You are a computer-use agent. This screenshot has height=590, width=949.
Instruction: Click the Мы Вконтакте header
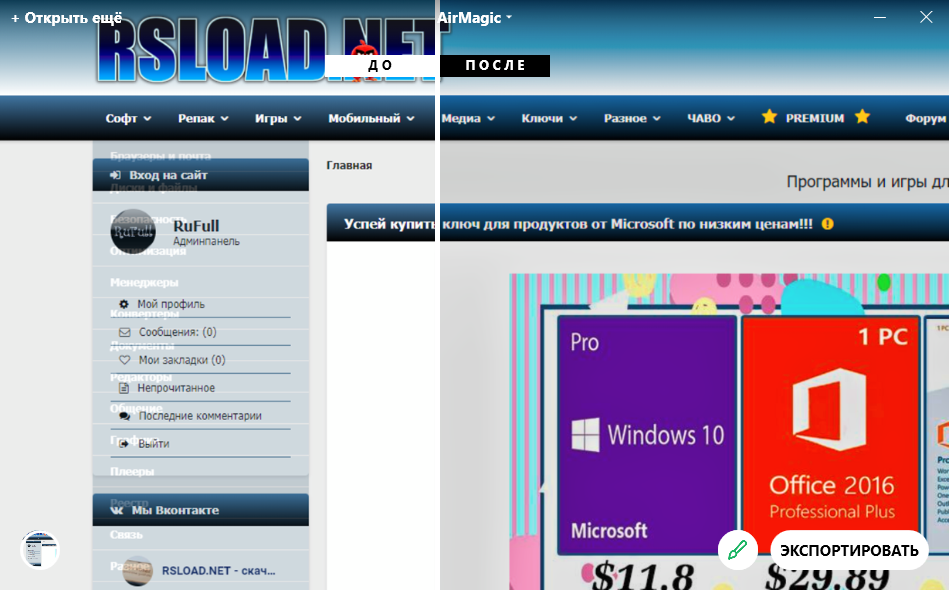click(x=200, y=510)
